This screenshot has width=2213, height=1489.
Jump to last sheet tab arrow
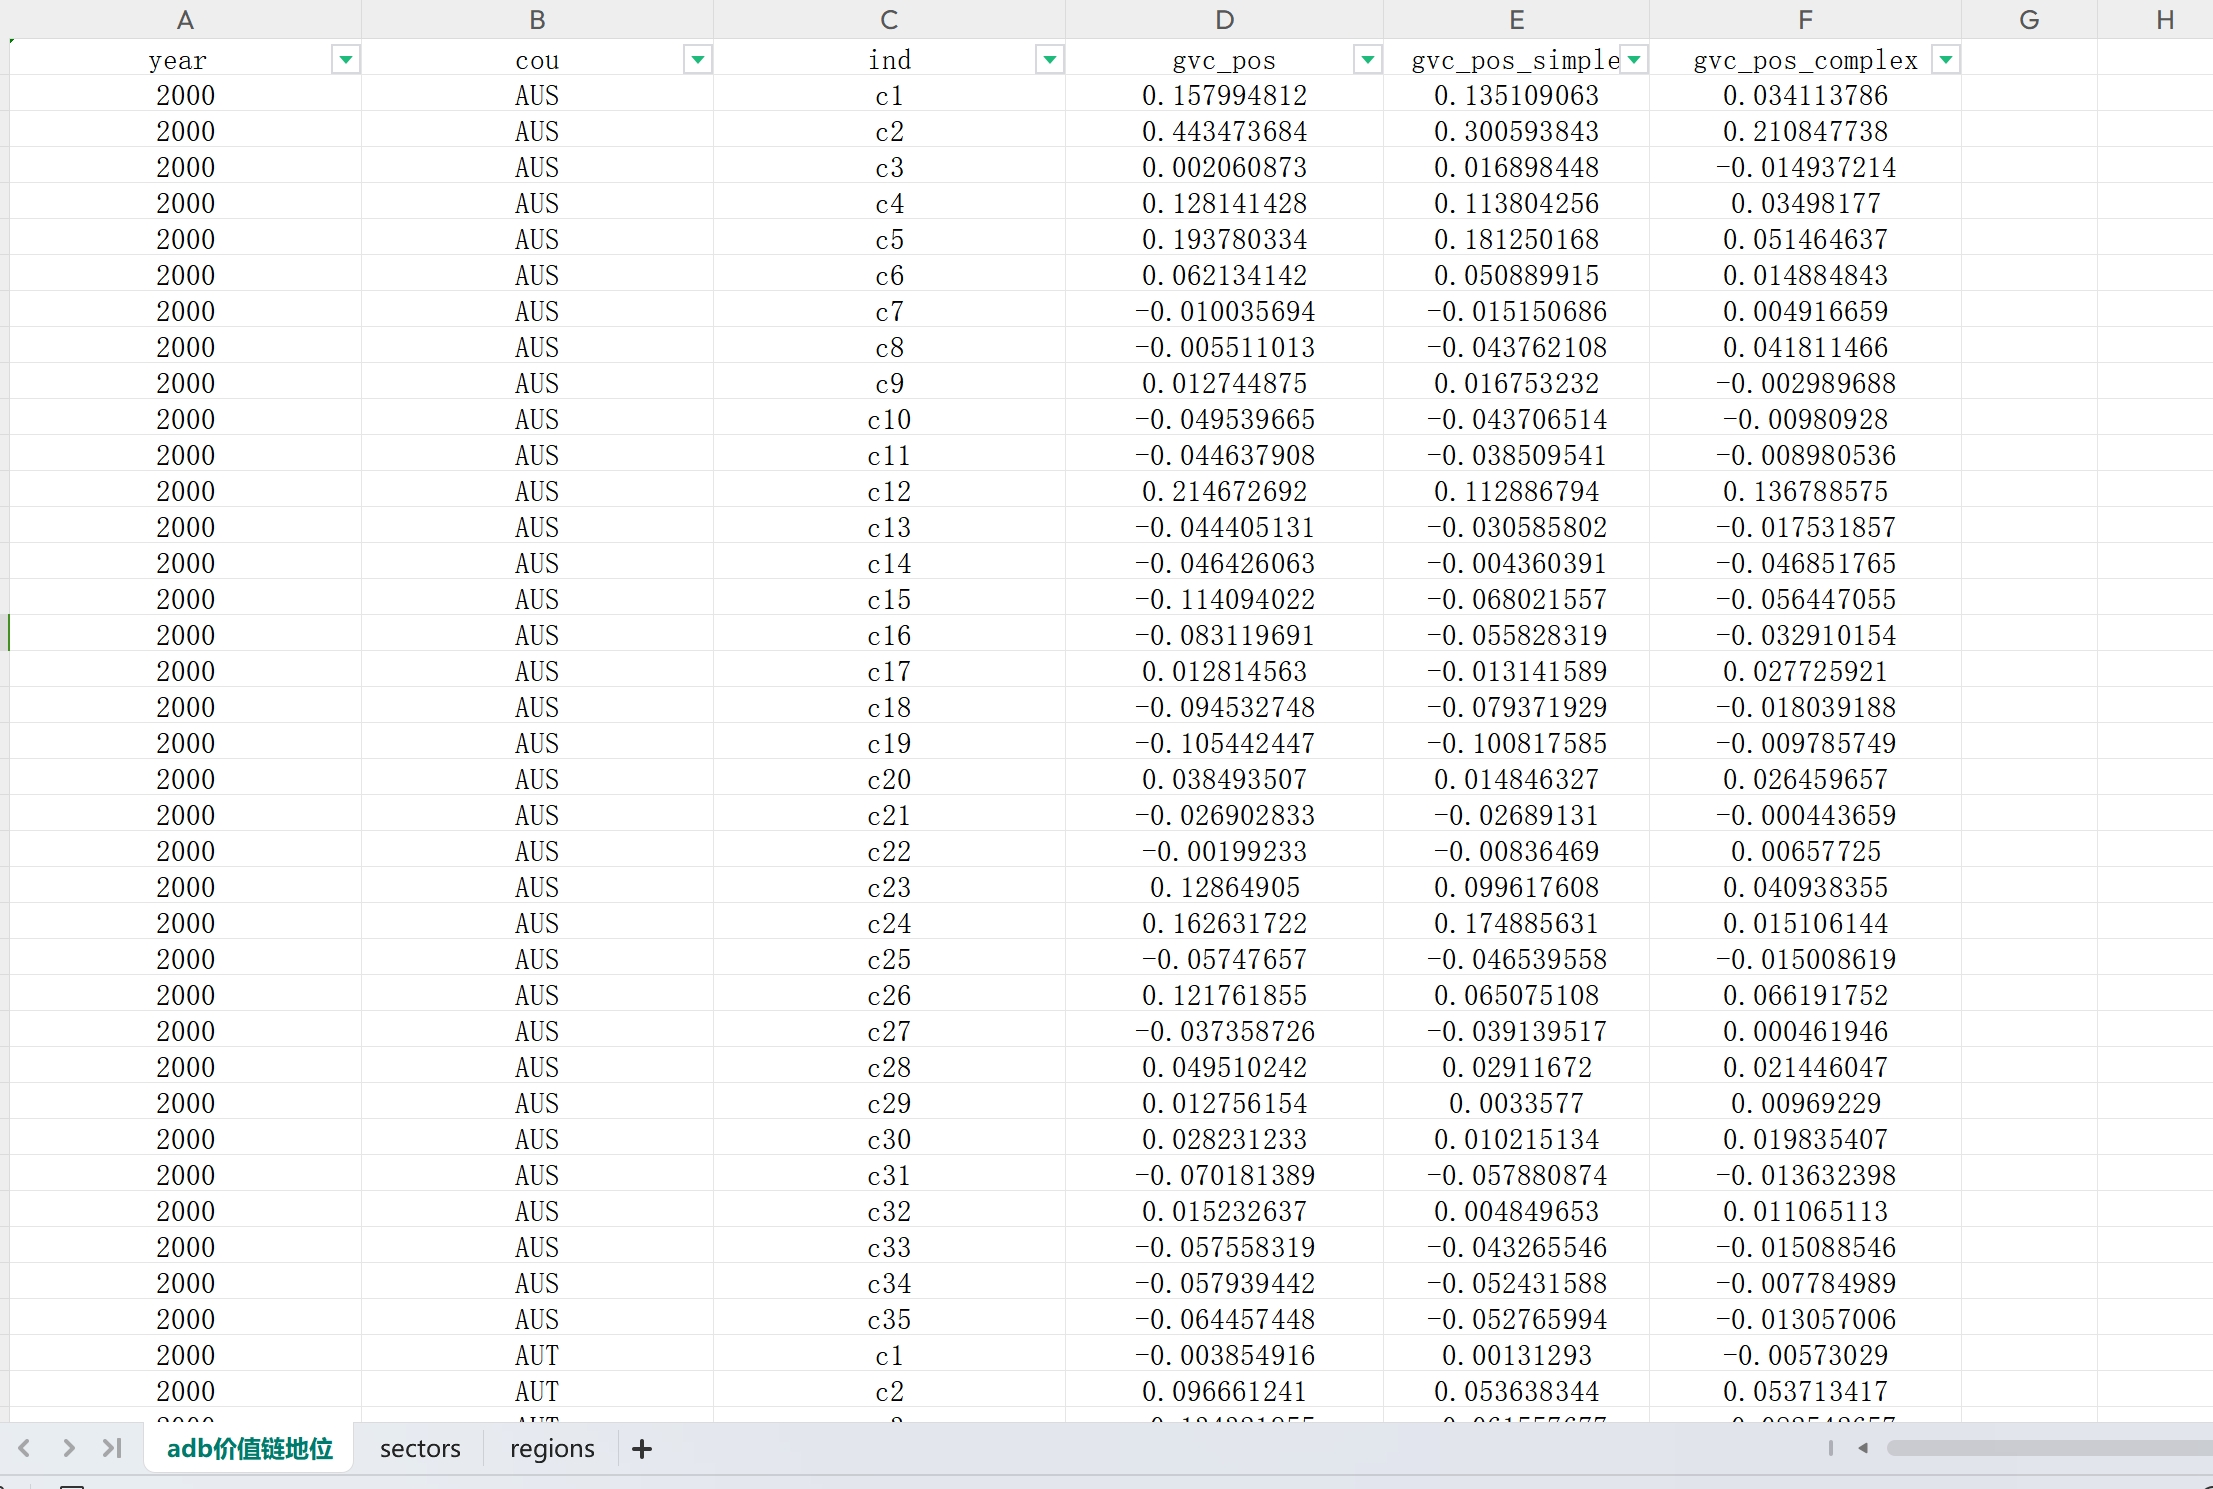[112, 1448]
